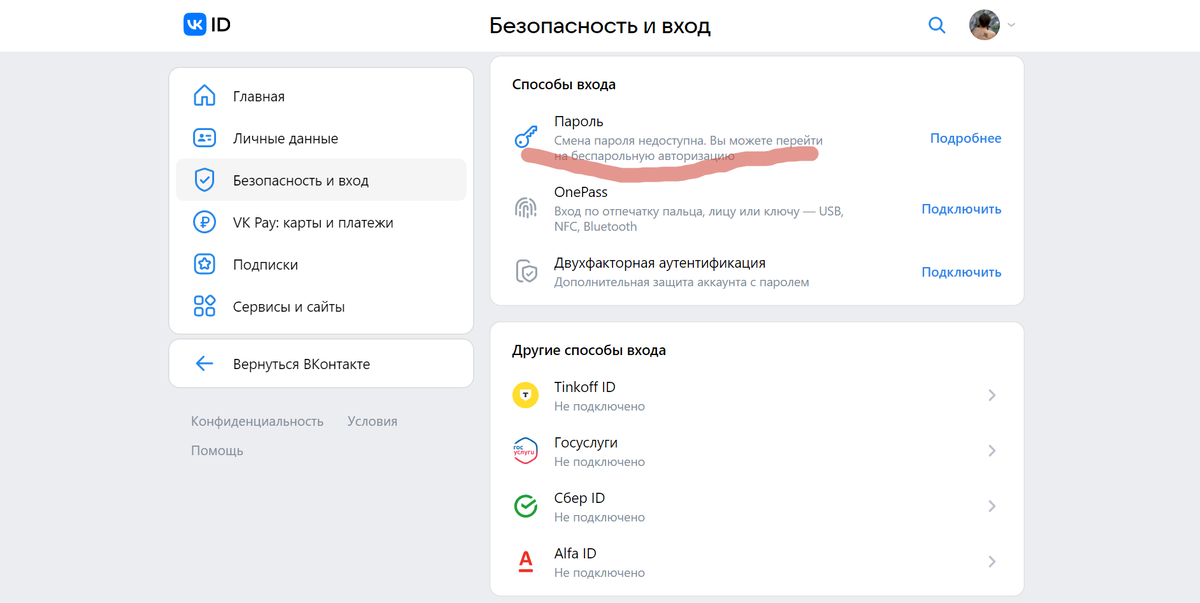1200x603 pixels.
Task: Return via Вернуться ВКонтакте
Action: tap(321, 364)
